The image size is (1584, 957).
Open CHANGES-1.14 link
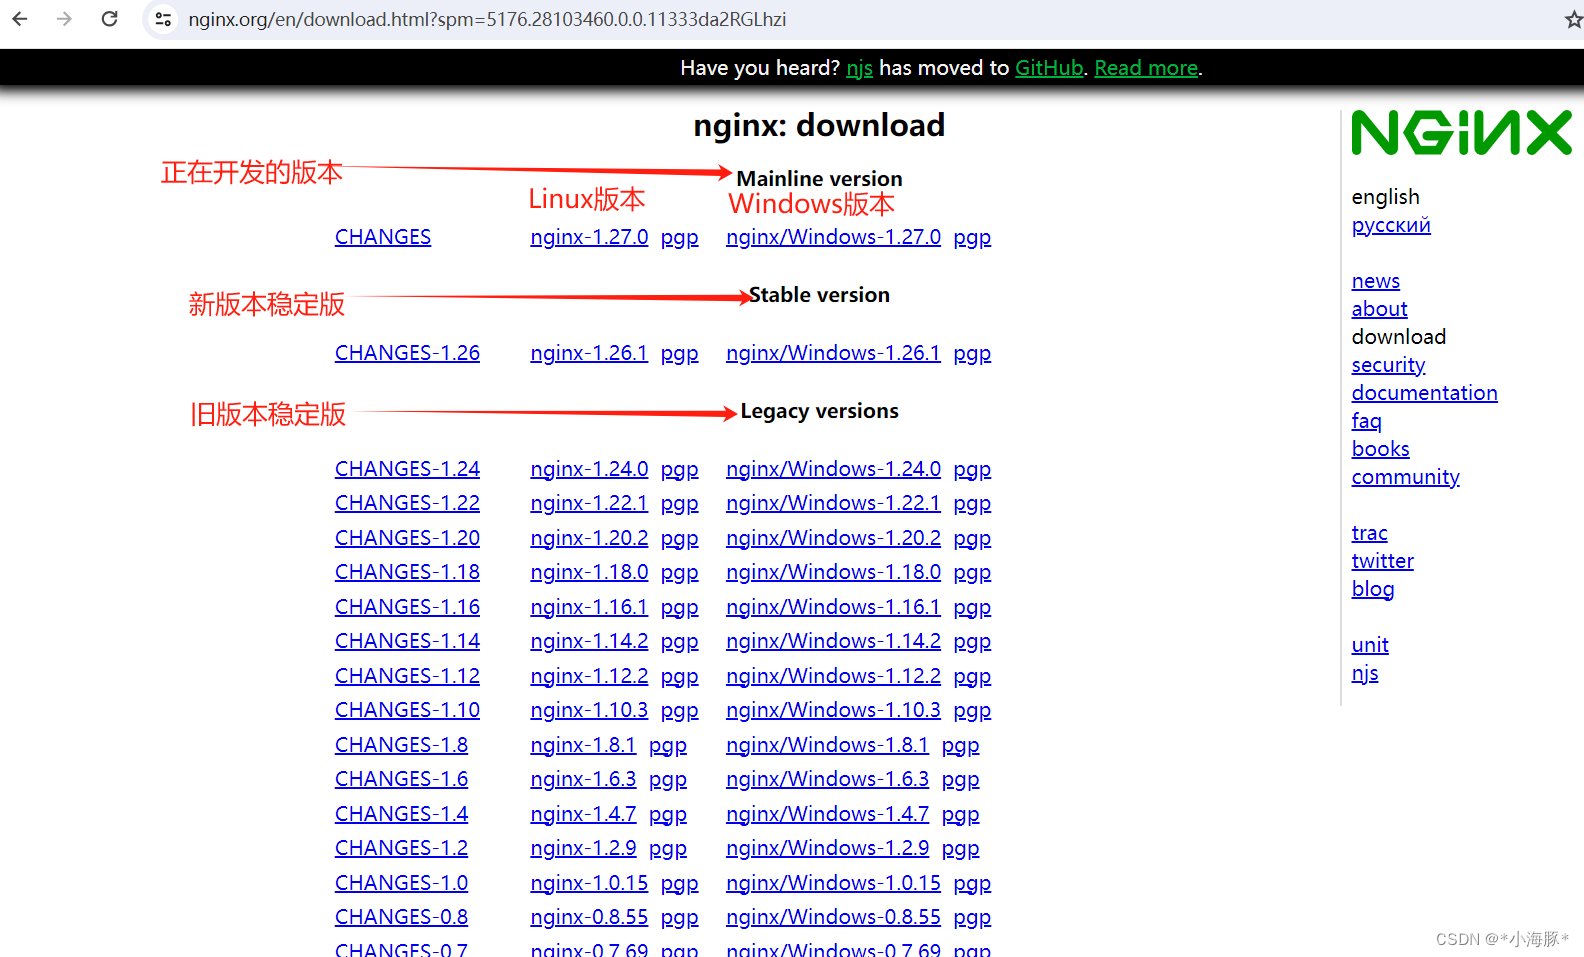[x=407, y=641]
